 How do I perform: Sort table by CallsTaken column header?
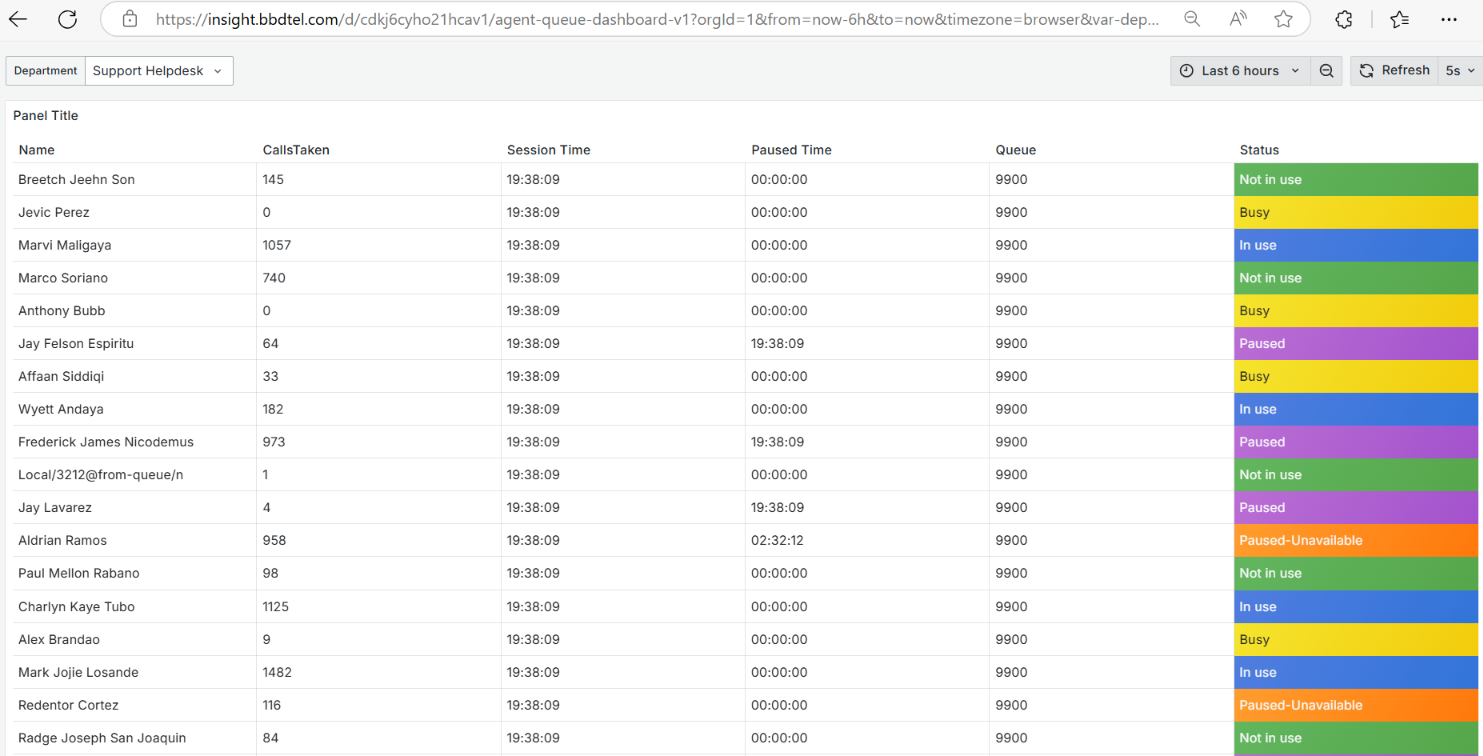pyautogui.click(x=296, y=150)
